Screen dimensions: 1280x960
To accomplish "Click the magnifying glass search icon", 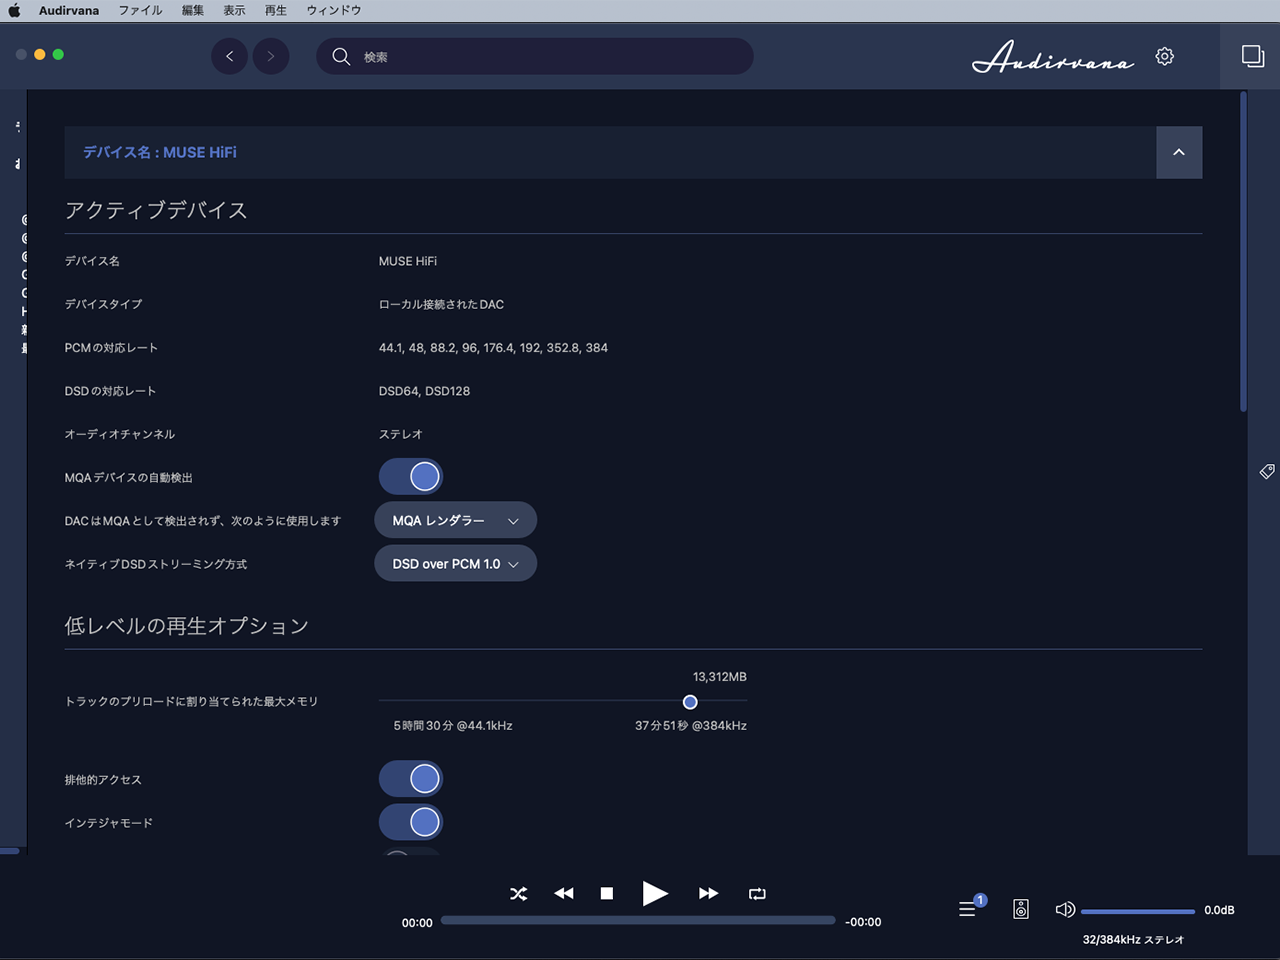I will pos(341,56).
